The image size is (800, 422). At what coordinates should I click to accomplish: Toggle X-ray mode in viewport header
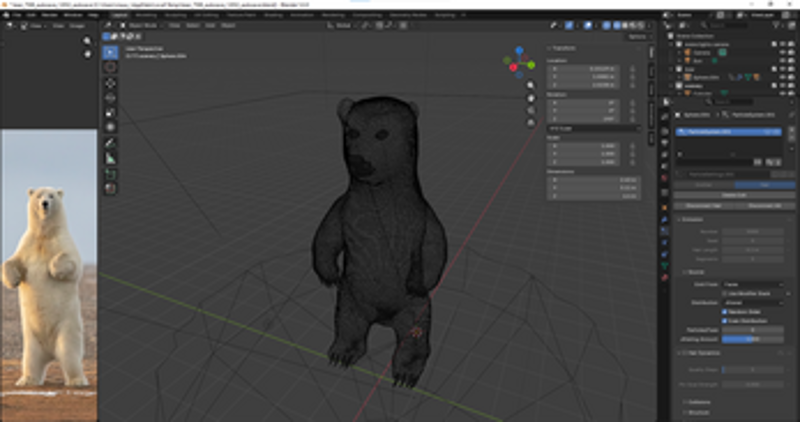click(x=606, y=26)
